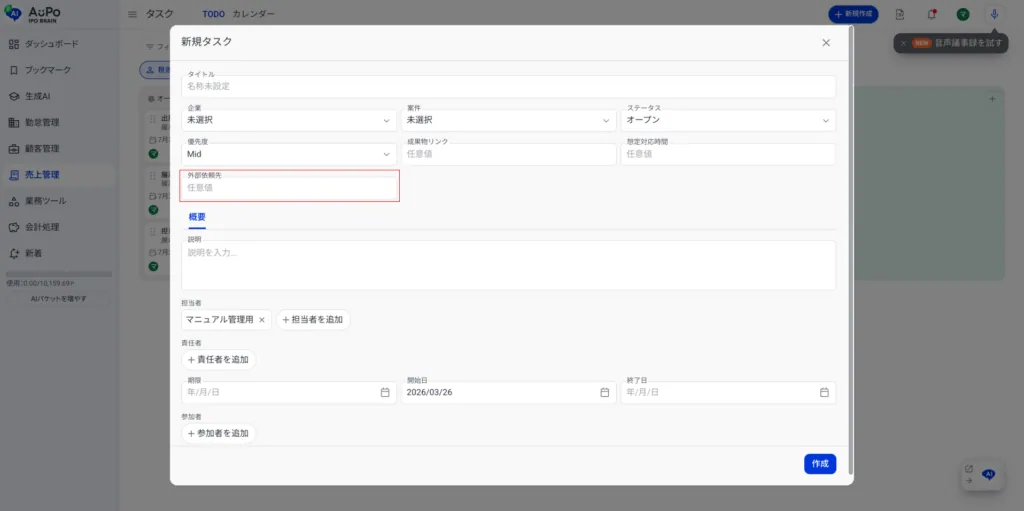Click the 開始日 date field
This screenshot has width=1024, height=511.
(509, 392)
